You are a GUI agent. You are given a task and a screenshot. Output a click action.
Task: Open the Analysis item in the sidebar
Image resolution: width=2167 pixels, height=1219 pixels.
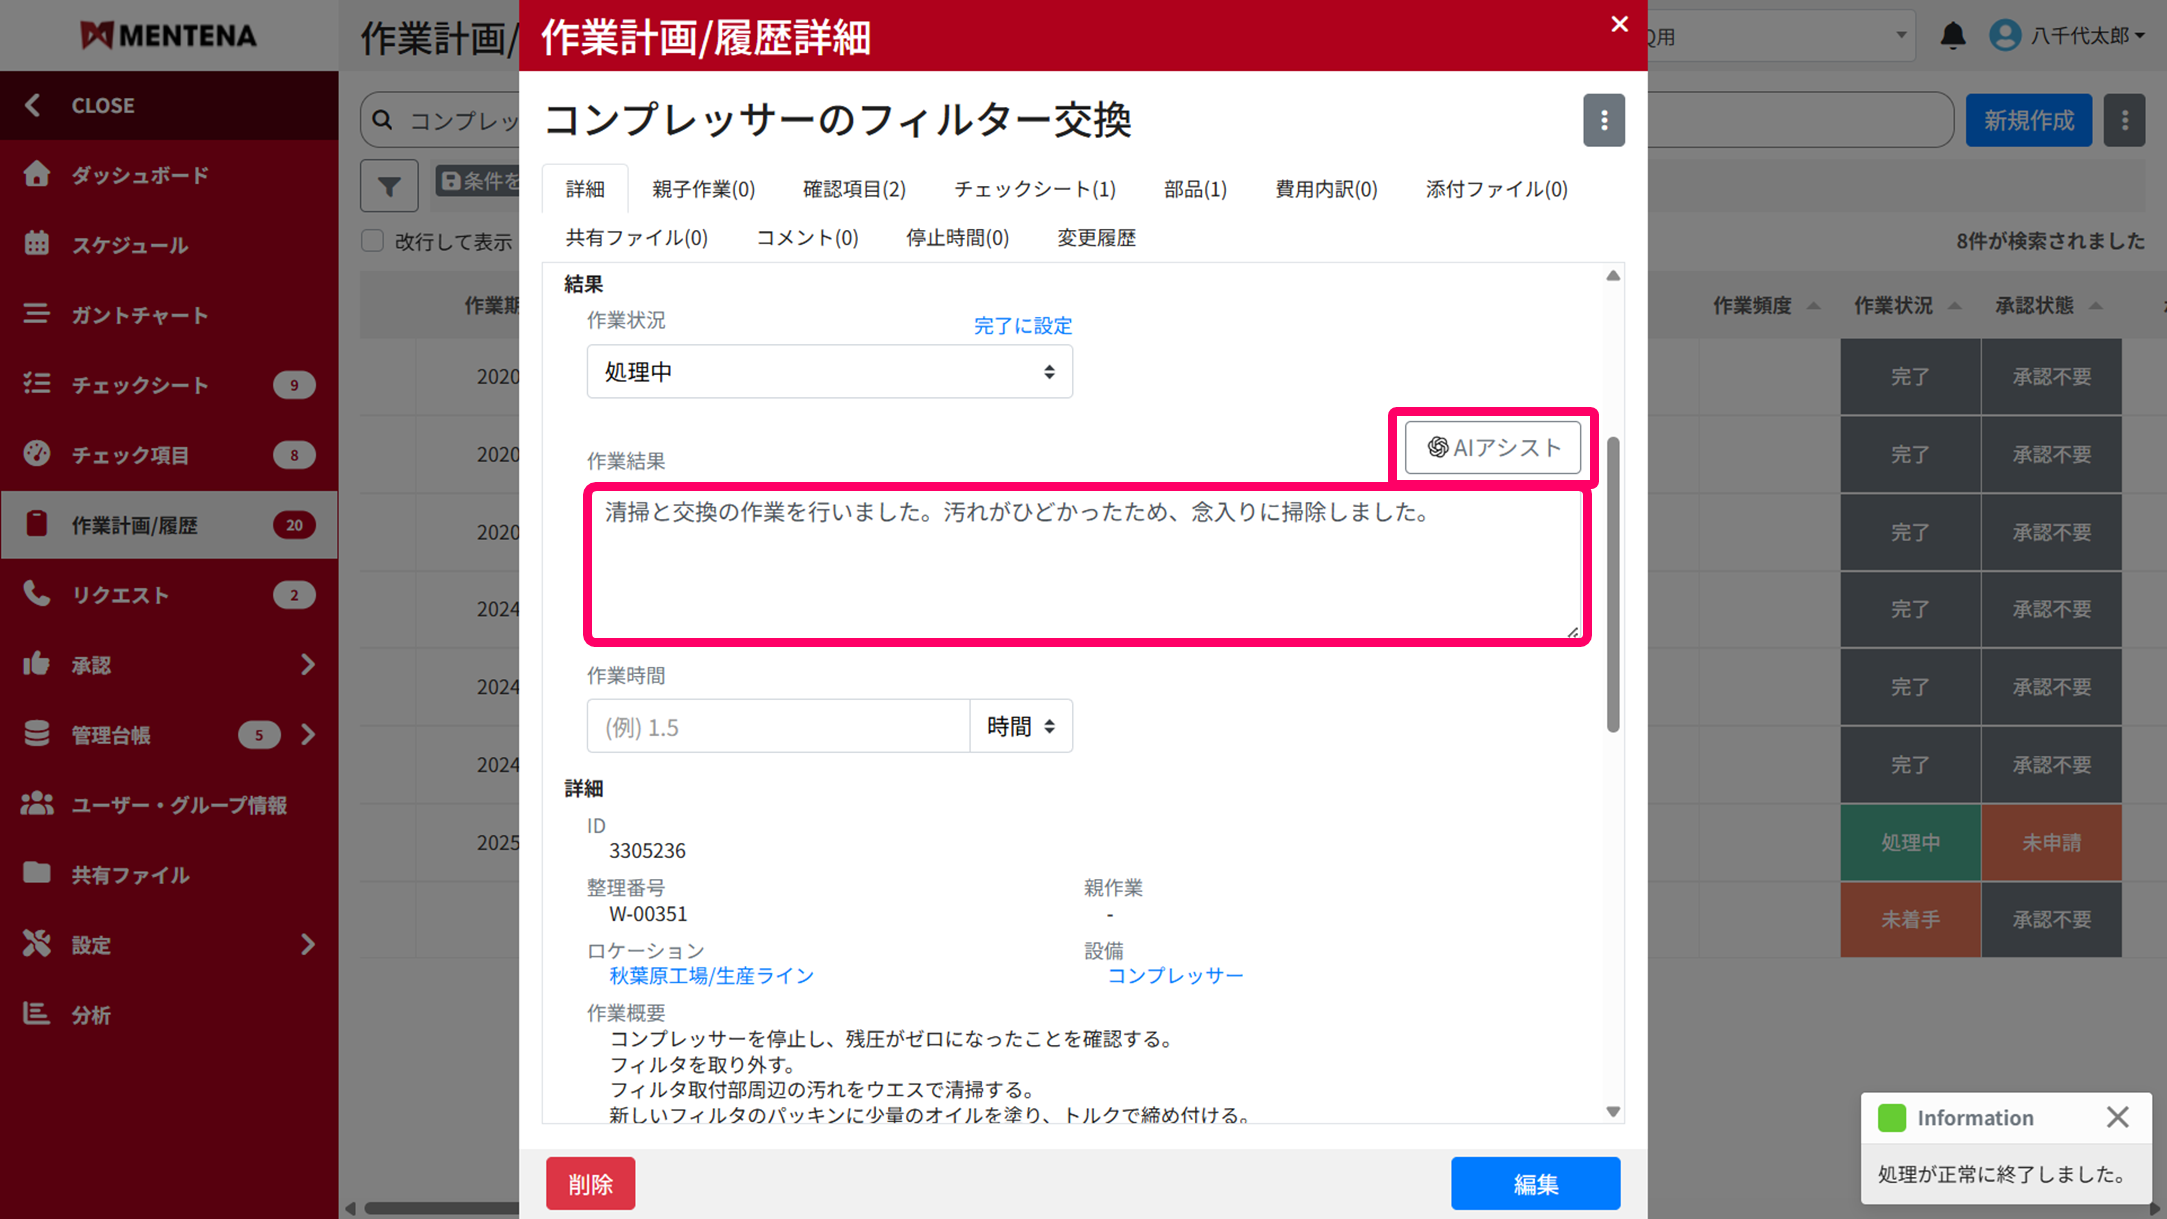(x=90, y=1015)
